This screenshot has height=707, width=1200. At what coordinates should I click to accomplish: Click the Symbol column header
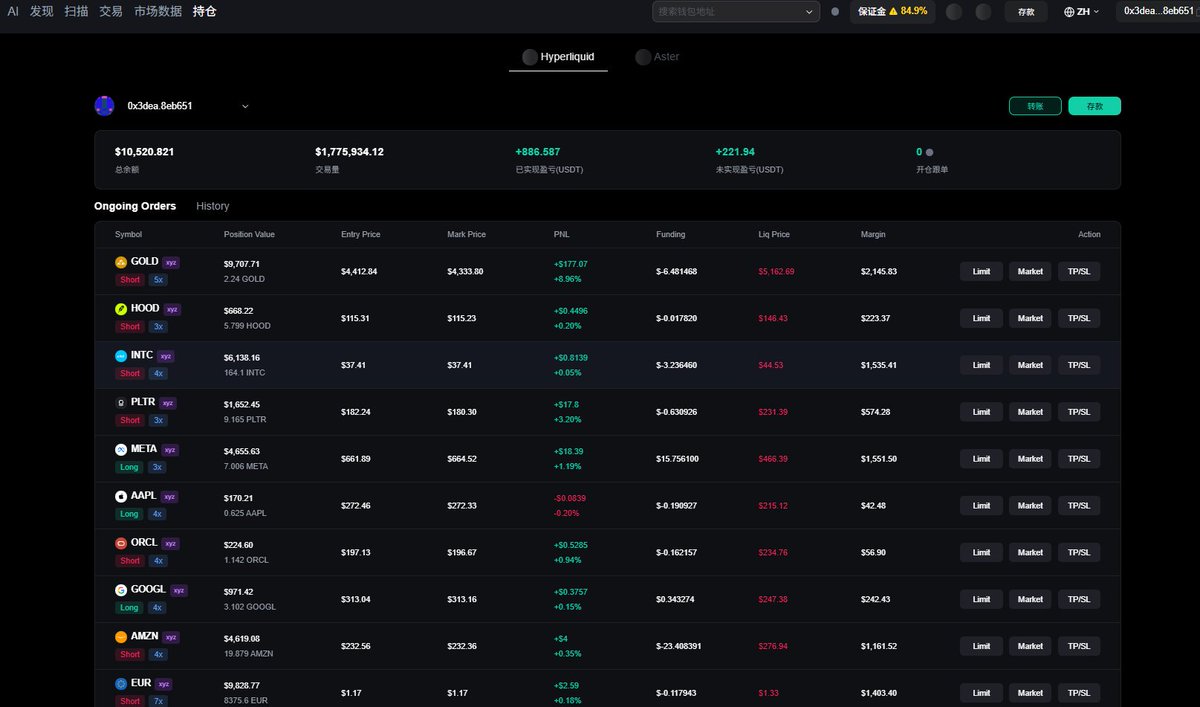coord(129,234)
